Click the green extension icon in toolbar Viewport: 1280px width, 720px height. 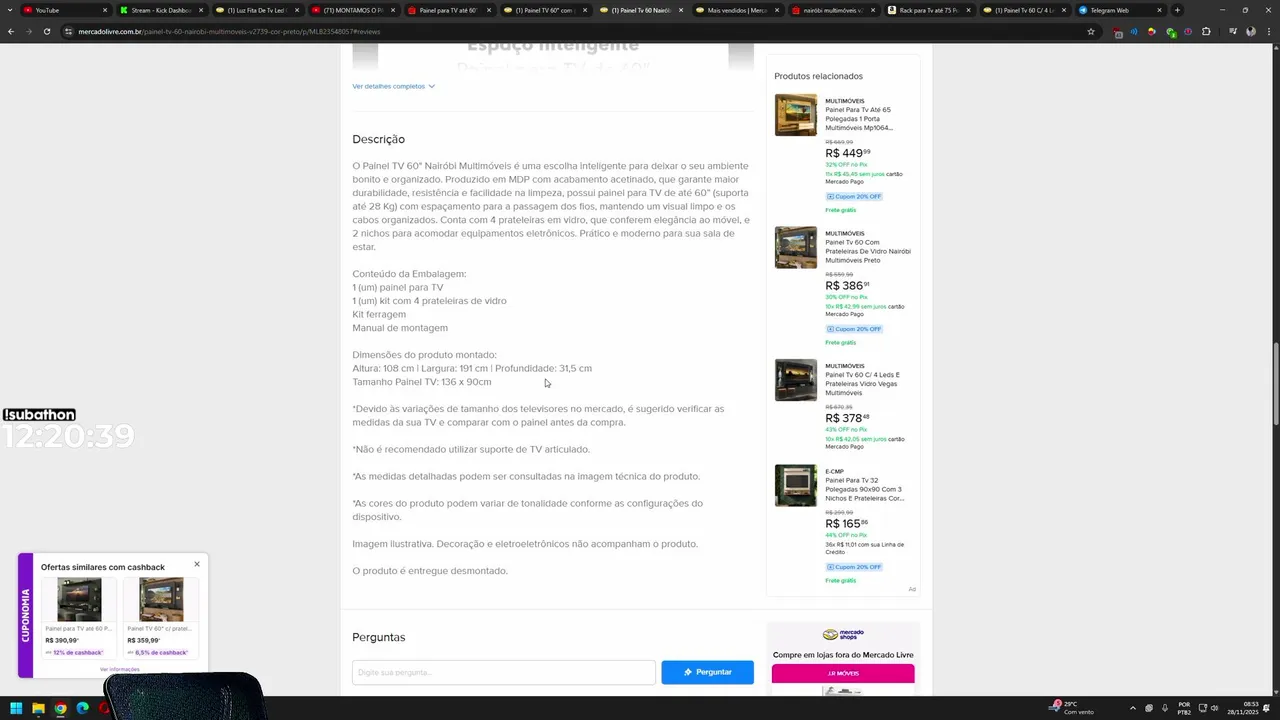click(x=1171, y=31)
